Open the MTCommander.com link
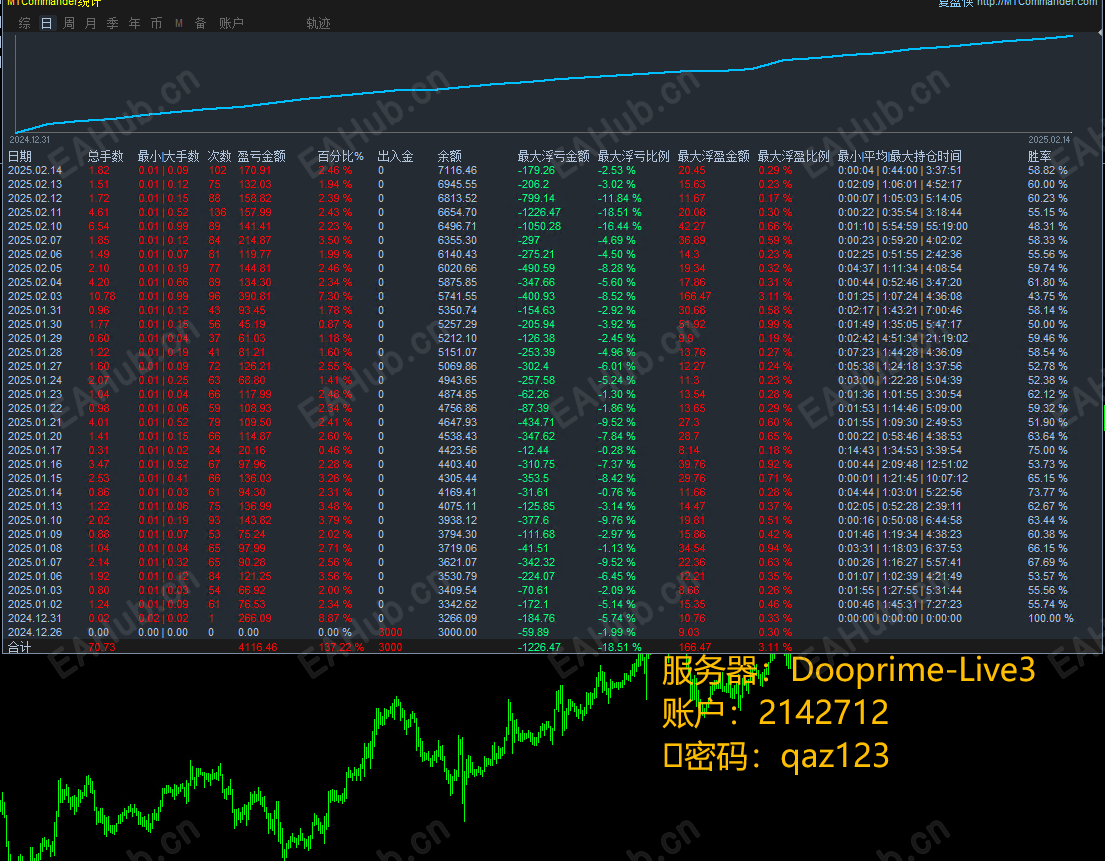 [1037, 3]
